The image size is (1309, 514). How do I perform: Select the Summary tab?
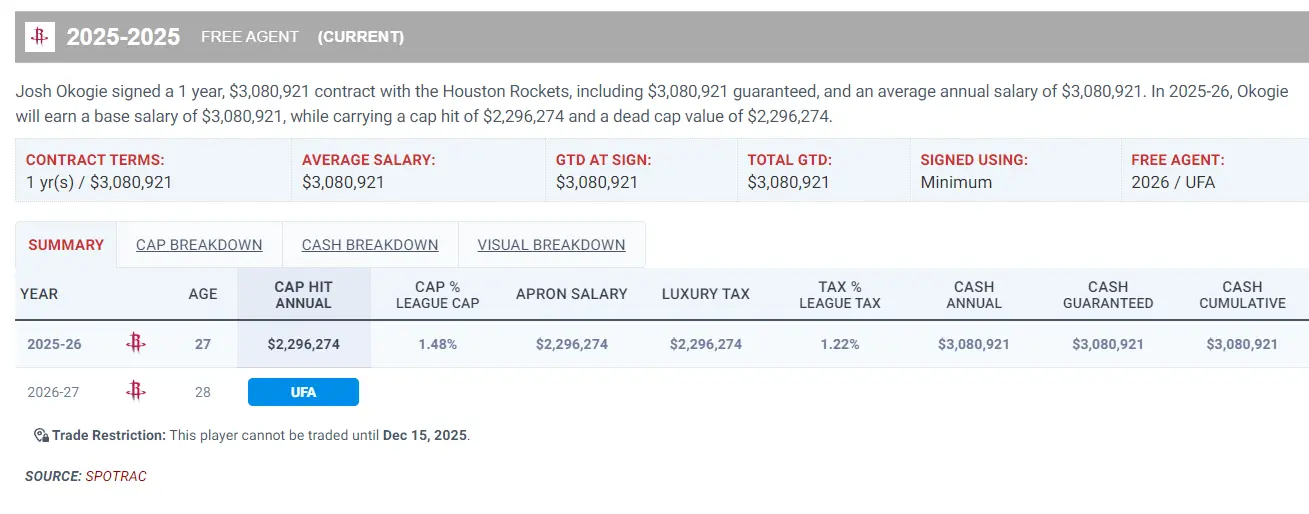[x=66, y=245]
